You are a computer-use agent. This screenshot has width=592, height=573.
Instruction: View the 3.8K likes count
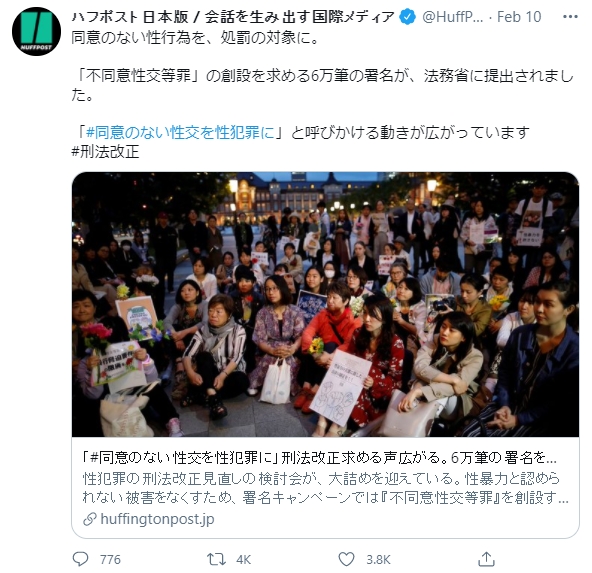tap(378, 559)
